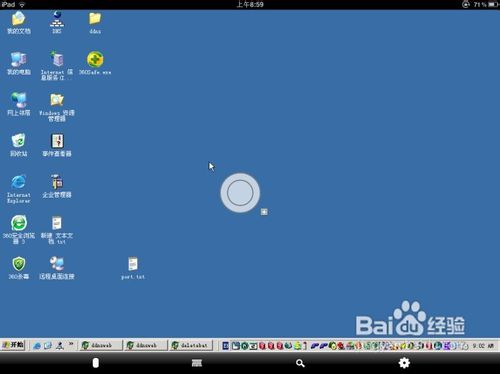Open the Recycle Bin (回收站) icon

coord(19,145)
